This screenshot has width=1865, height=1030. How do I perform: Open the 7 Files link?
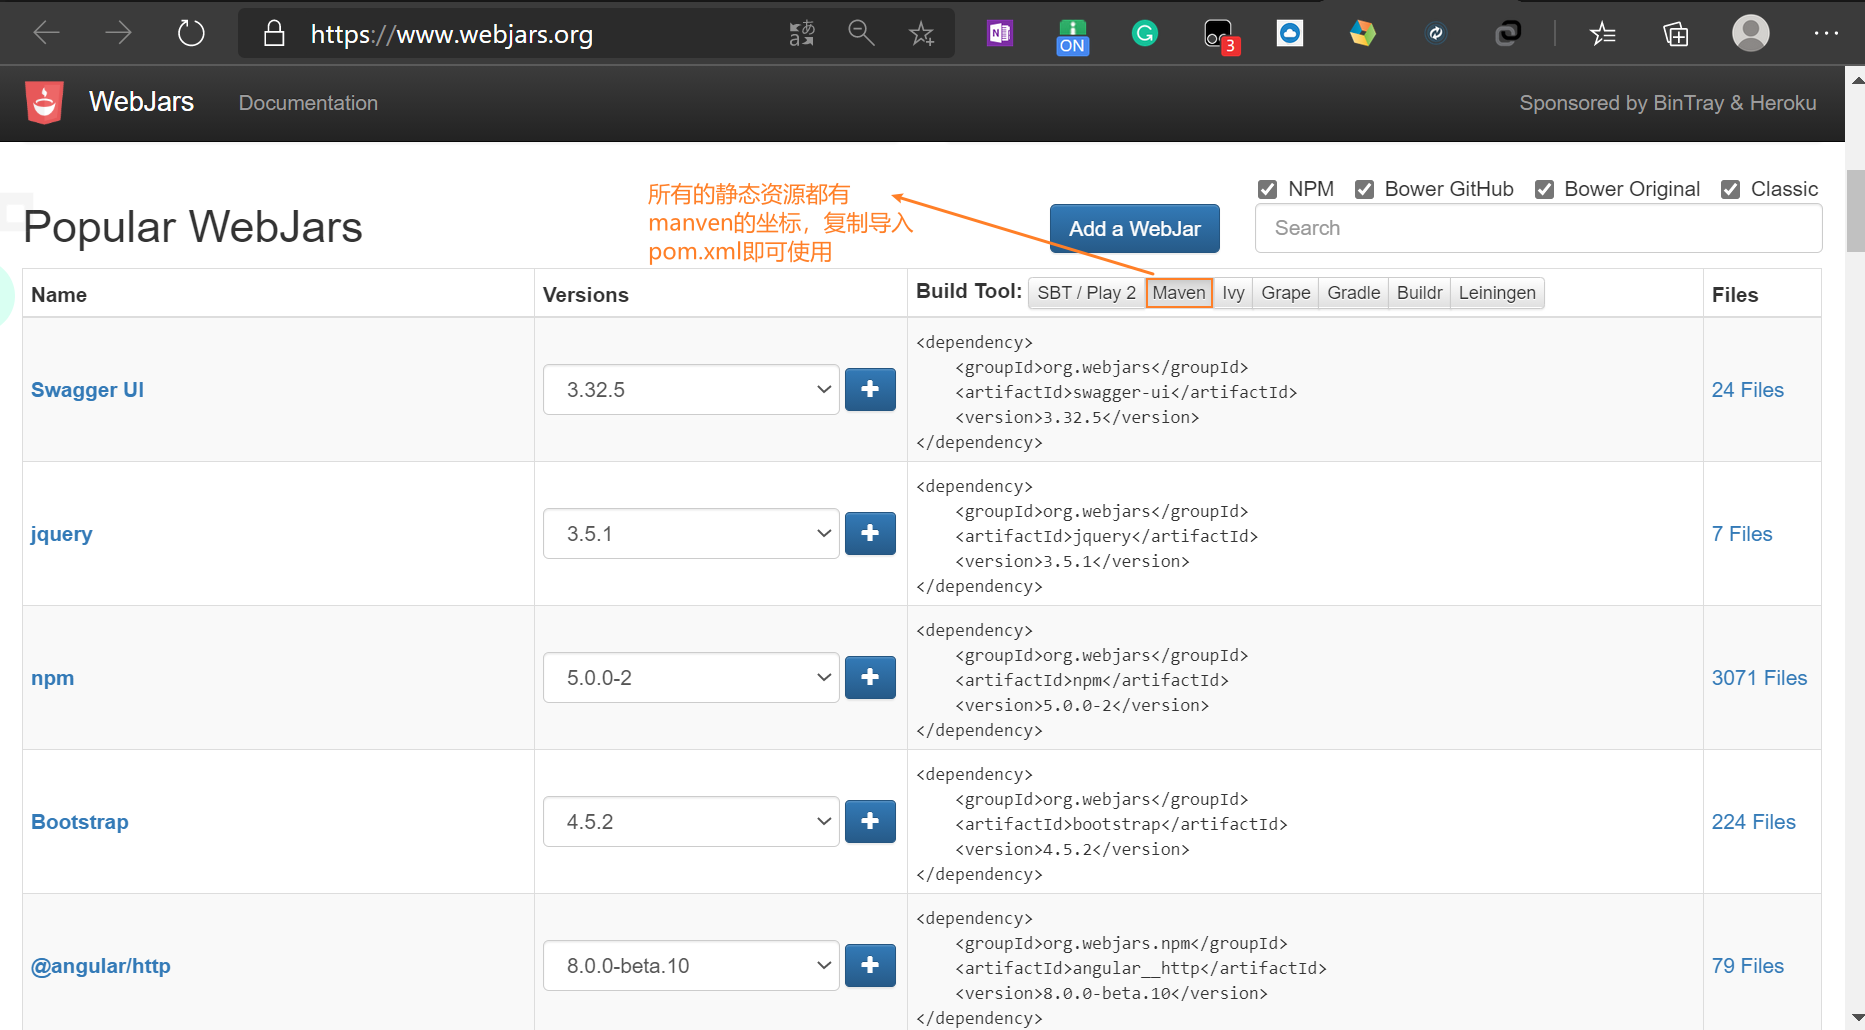coord(1742,534)
